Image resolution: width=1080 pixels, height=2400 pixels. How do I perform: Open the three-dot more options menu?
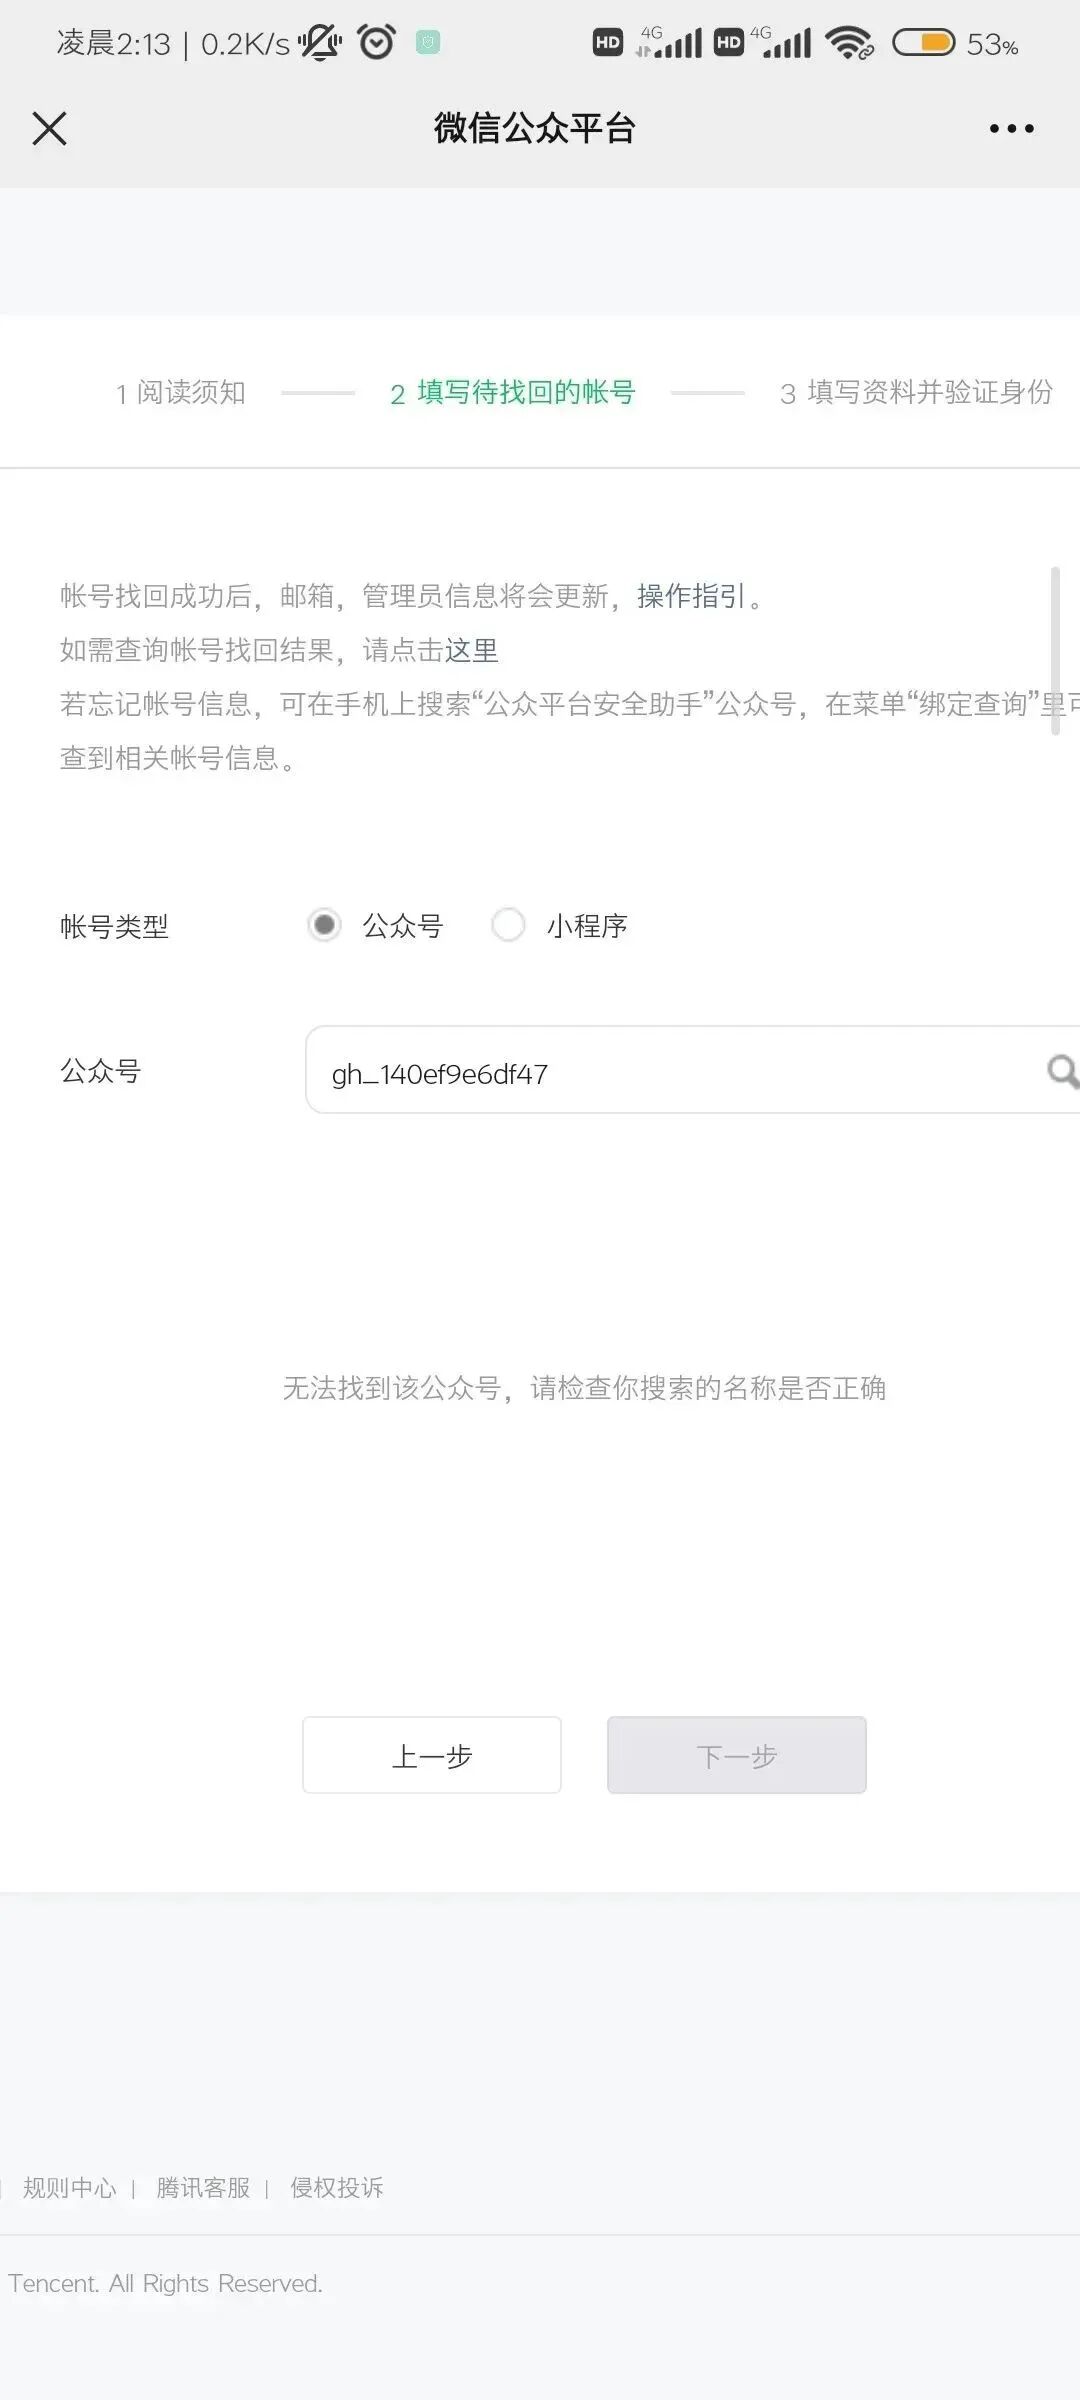(x=1011, y=129)
